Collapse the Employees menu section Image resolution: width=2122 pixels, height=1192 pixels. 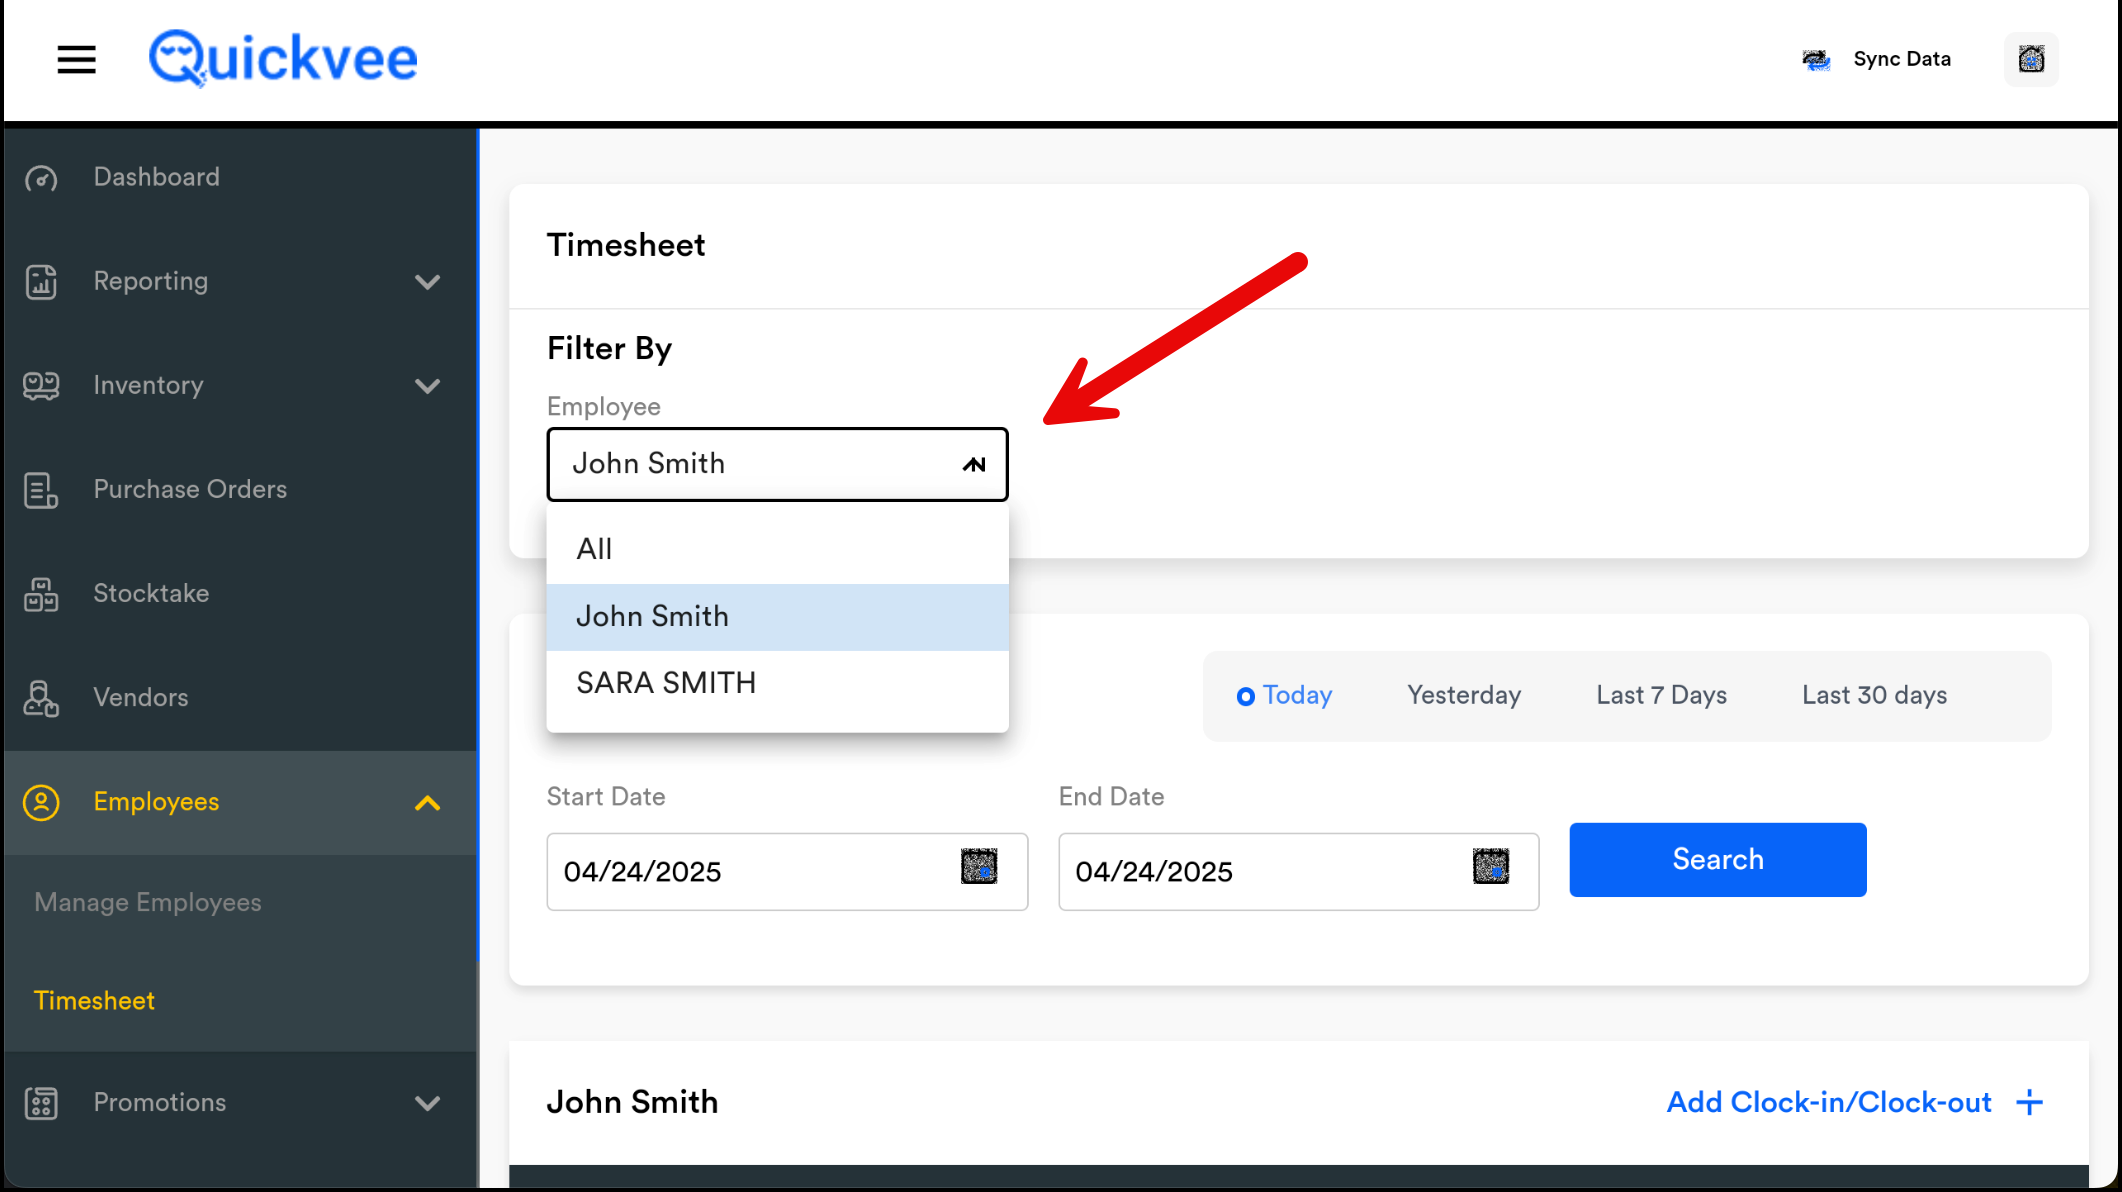tap(427, 803)
